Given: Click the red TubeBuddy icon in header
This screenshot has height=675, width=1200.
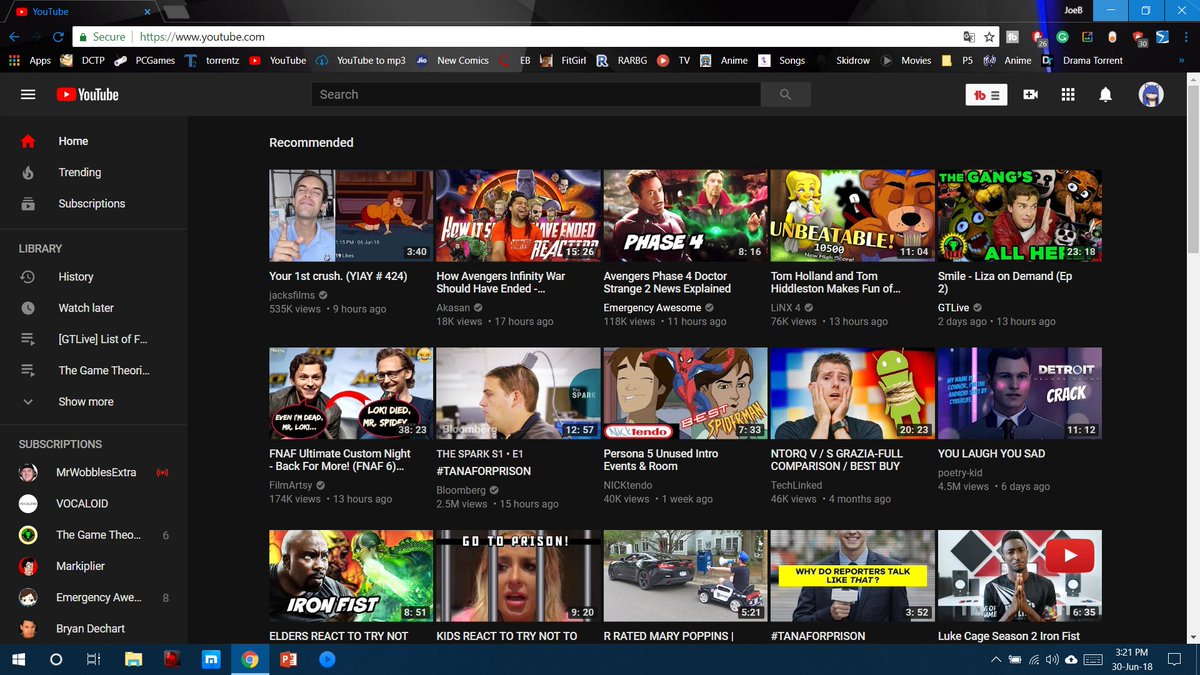Looking at the screenshot, I should (985, 94).
